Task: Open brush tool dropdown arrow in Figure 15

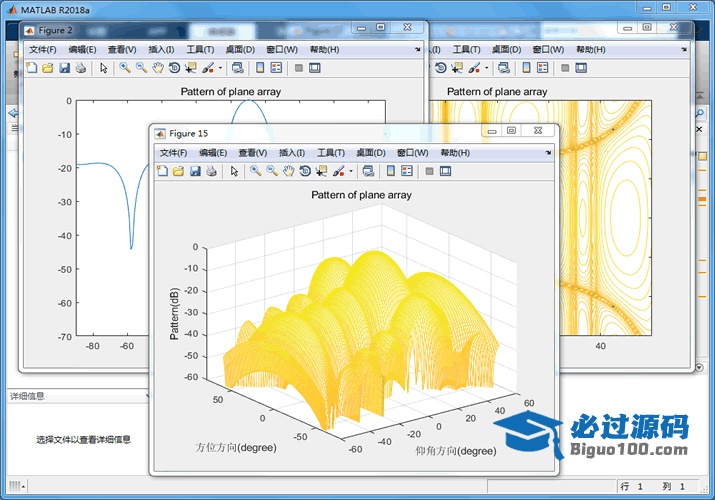Action: coord(351,171)
